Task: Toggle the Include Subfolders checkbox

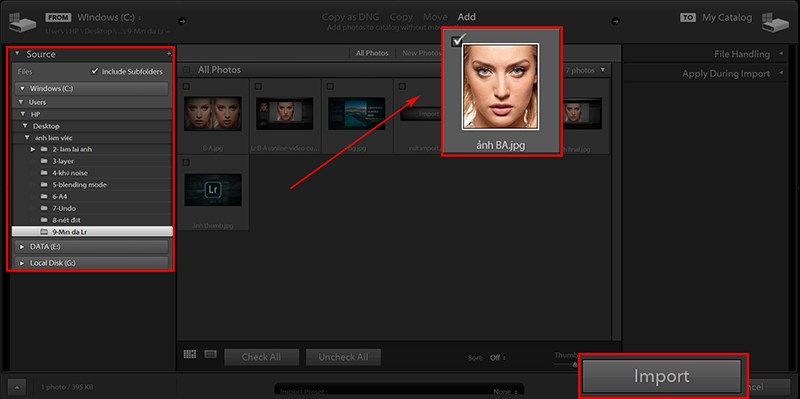Action: point(94,71)
